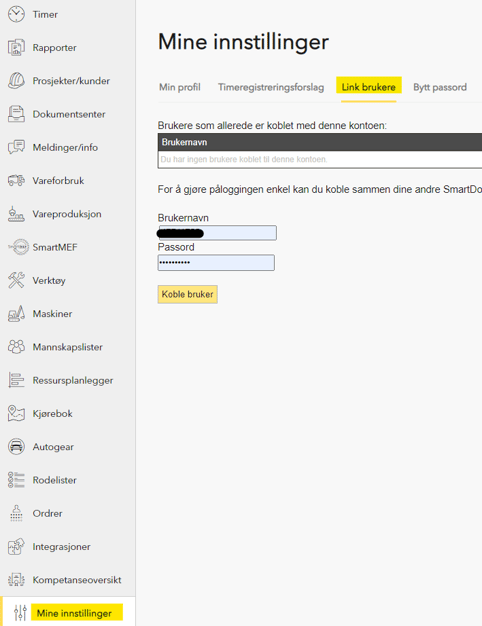Viewport: 482px width, 626px height.
Task: Click the Rapporter reports icon
Action: click(16, 48)
